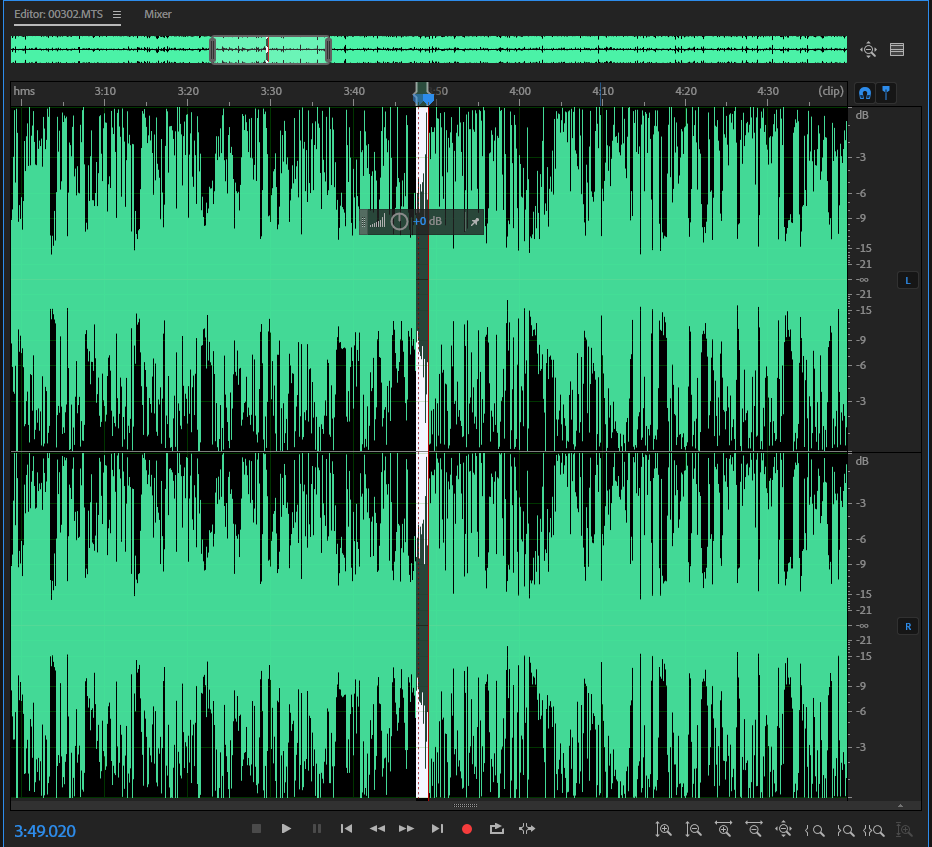Viewport: 932px width, 847px height.
Task: Toggle loop playback icon
Action: pos(496,829)
